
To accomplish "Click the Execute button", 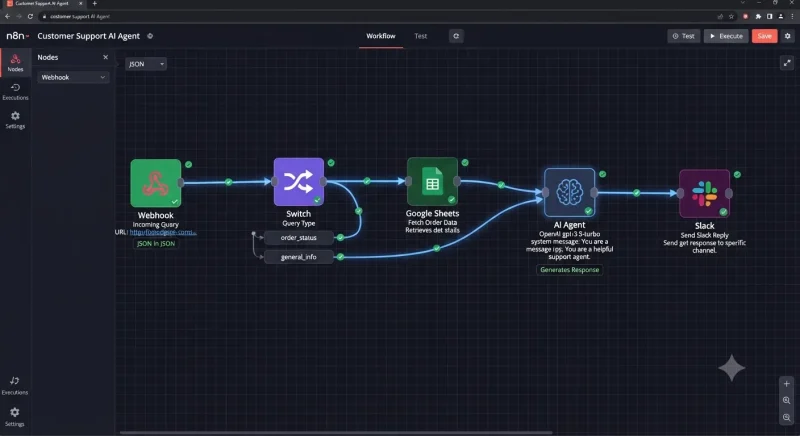I will pyautogui.click(x=726, y=36).
